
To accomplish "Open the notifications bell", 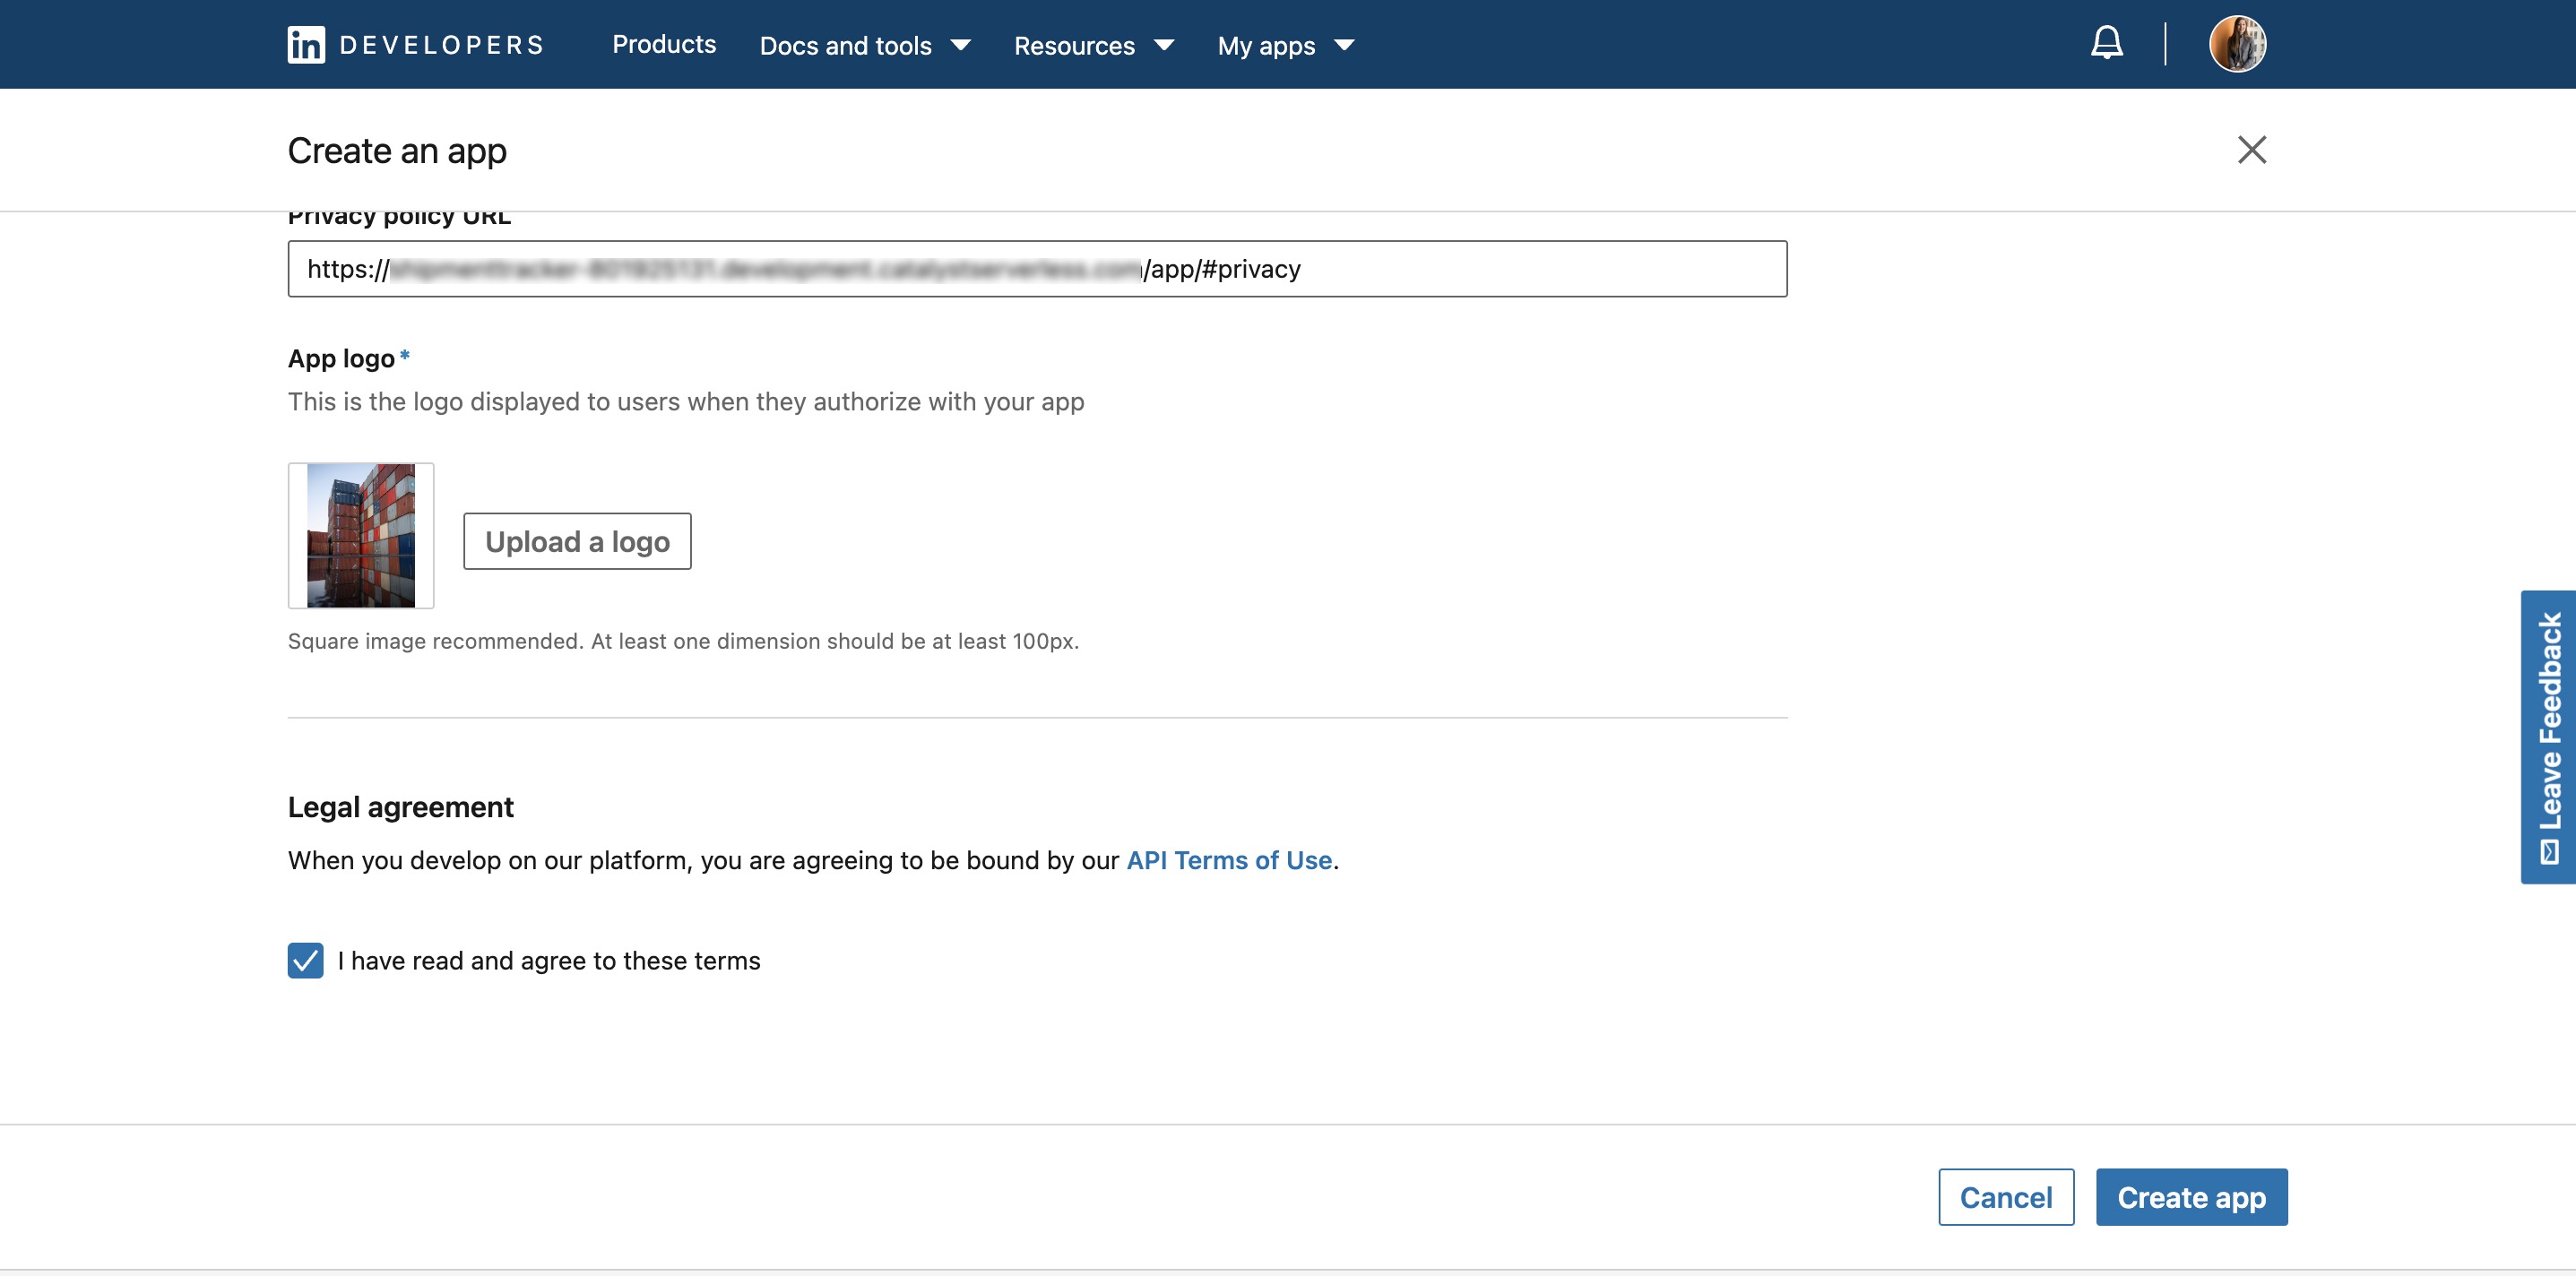I will tap(2107, 43).
